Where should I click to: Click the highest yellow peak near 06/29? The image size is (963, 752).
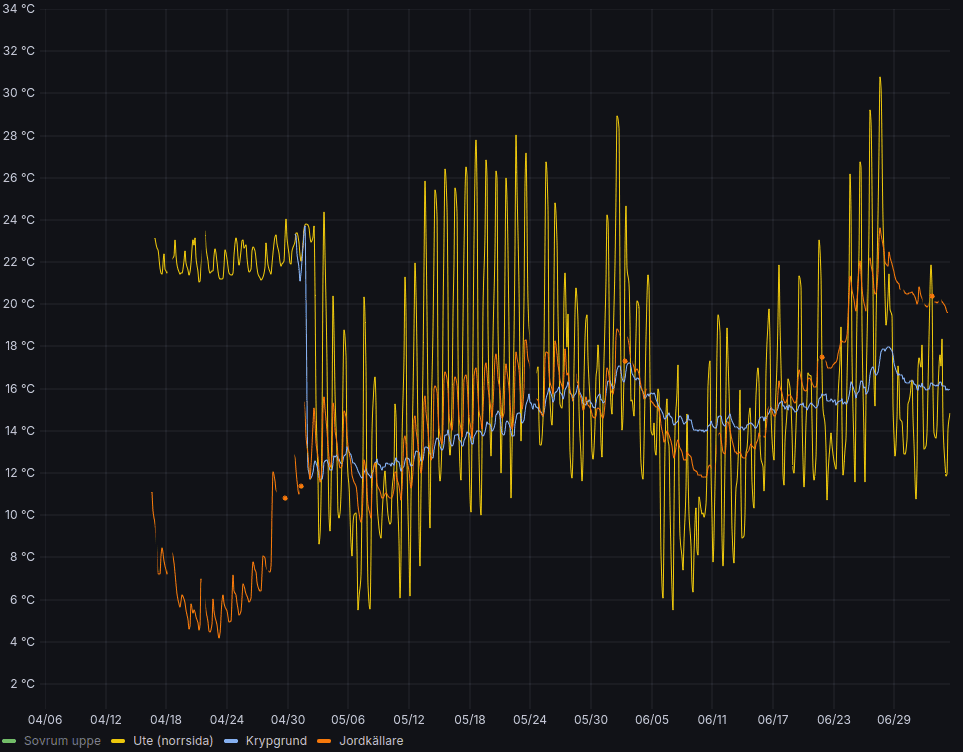click(x=880, y=78)
